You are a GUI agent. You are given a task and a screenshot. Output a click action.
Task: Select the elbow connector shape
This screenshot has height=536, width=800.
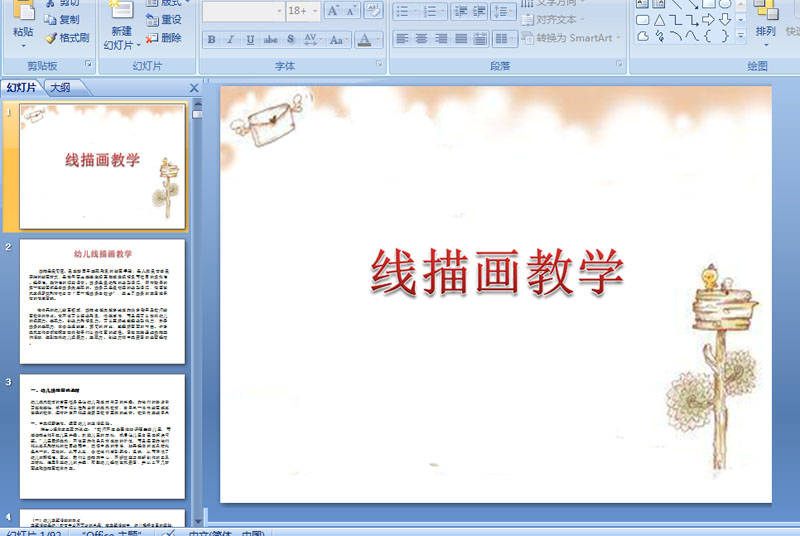click(676, 20)
